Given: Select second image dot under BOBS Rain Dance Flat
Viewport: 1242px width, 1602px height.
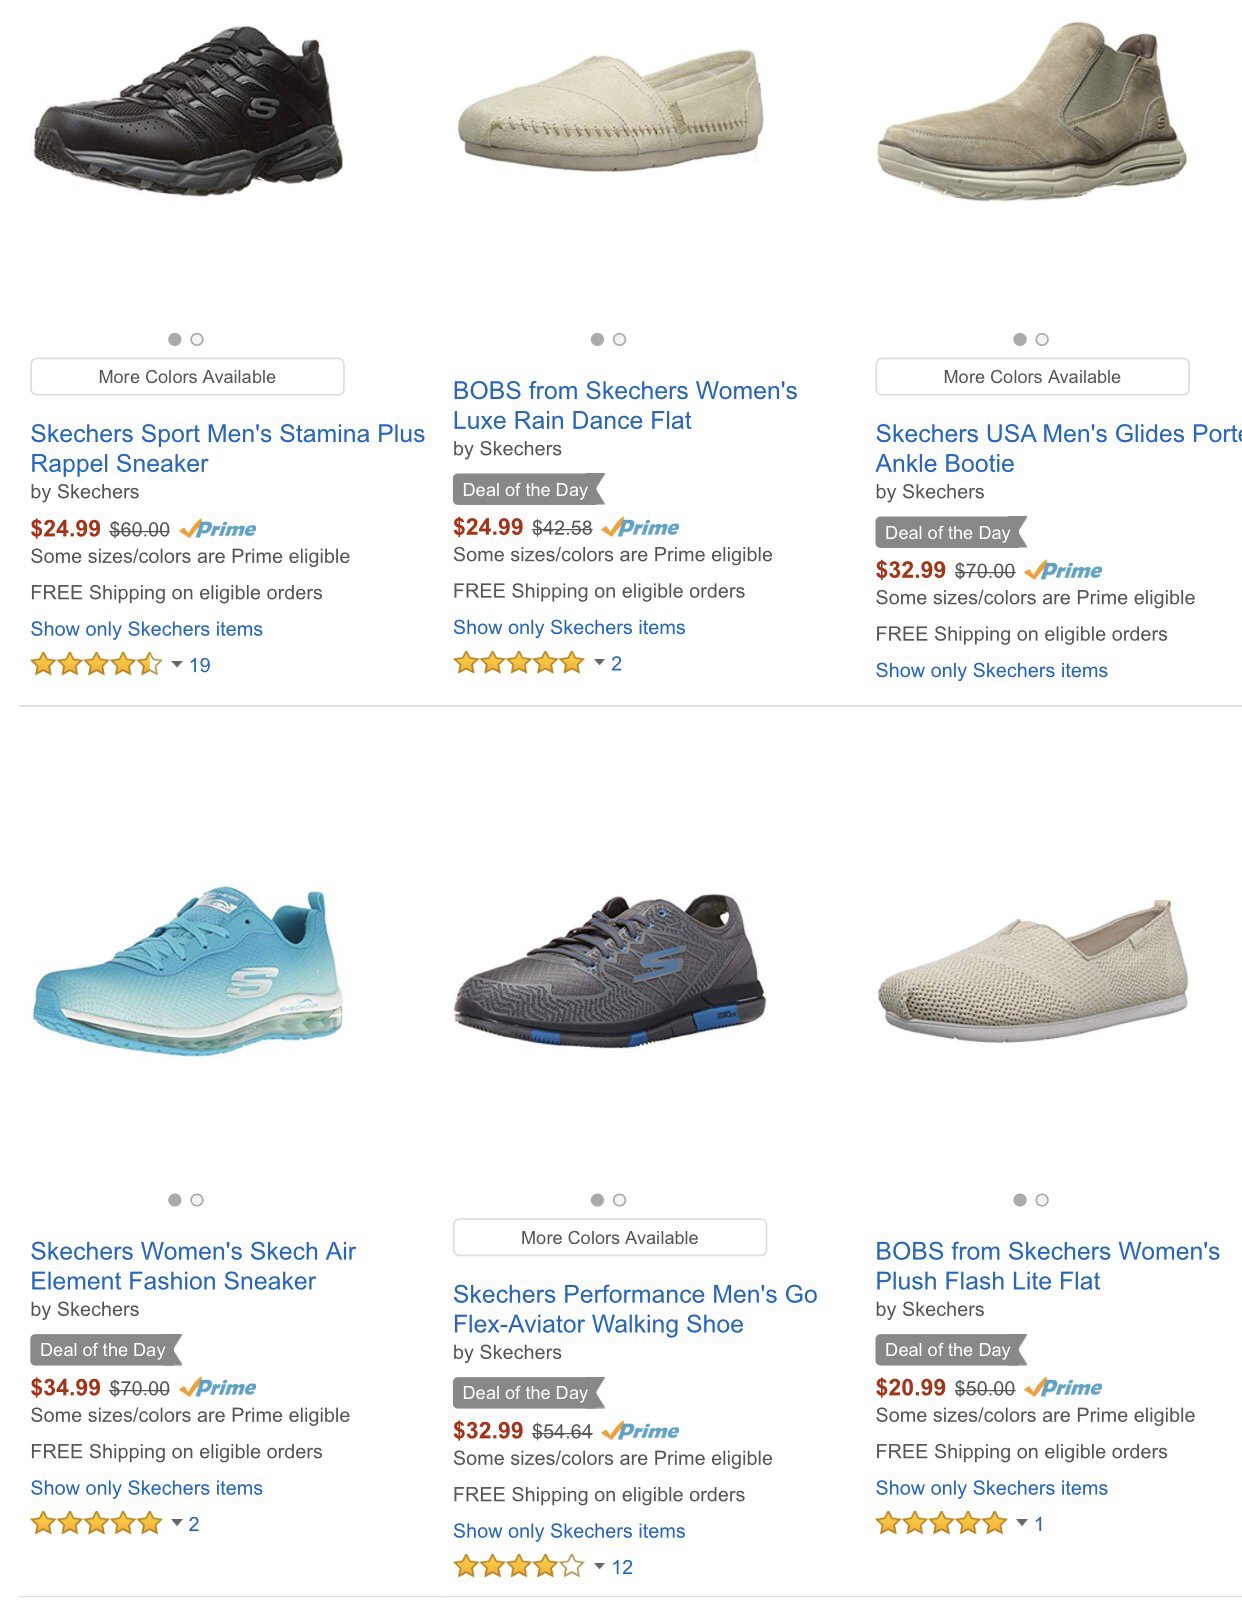Looking at the screenshot, I should click(x=620, y=340).
